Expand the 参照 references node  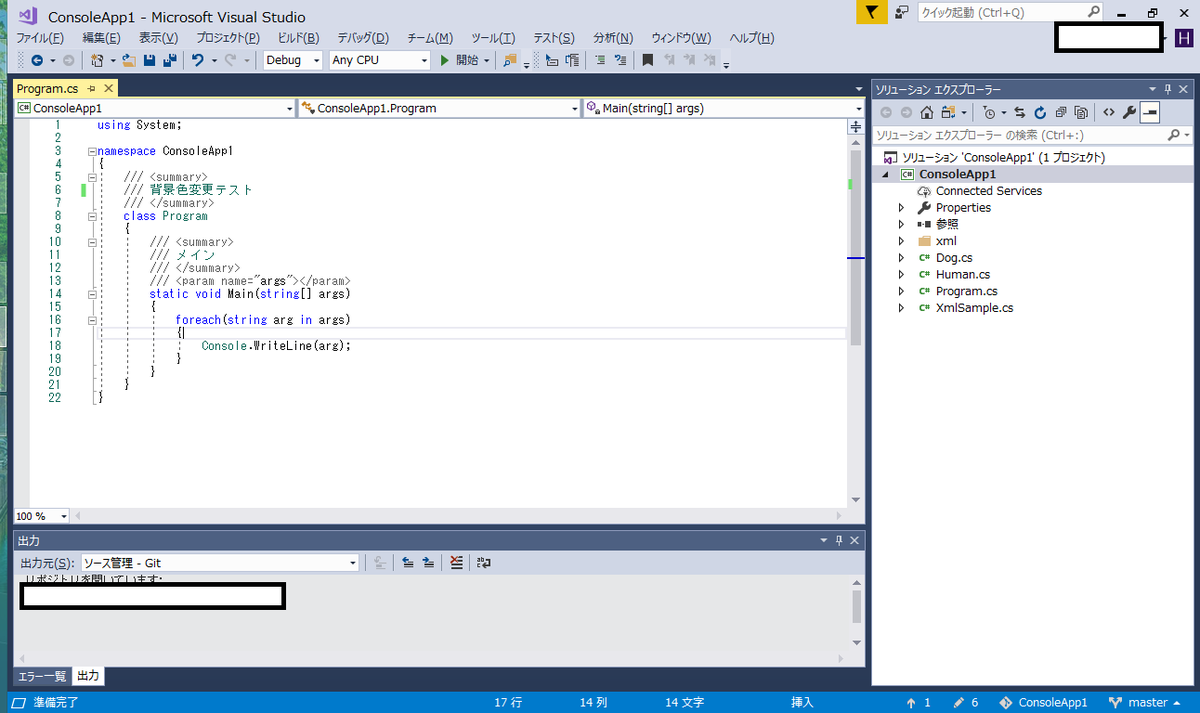click(901, 224)
